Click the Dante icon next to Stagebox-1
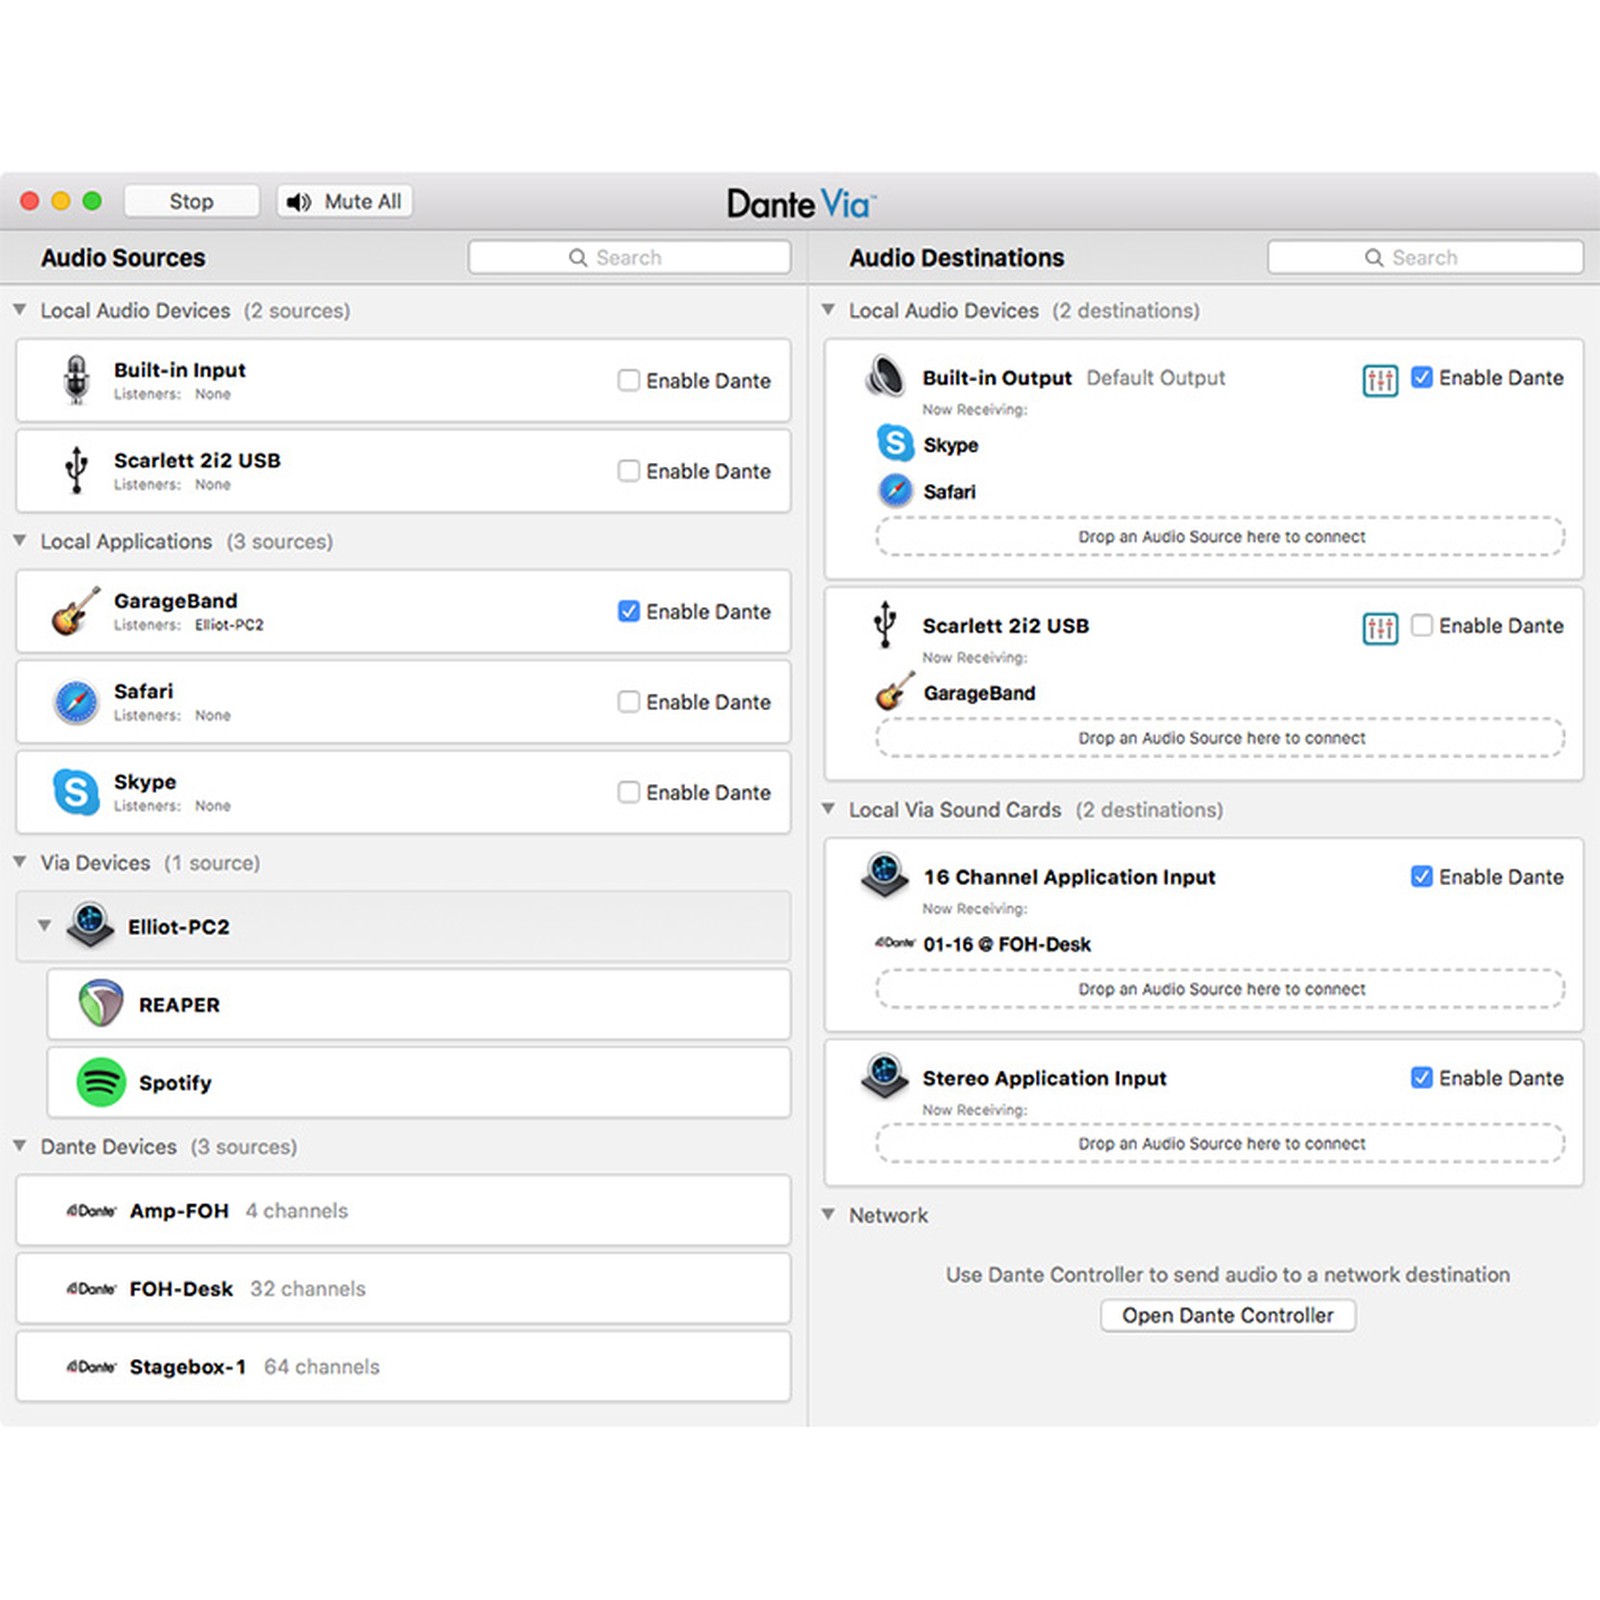The image size is (1600, 1600). (x=90, y=1366)
